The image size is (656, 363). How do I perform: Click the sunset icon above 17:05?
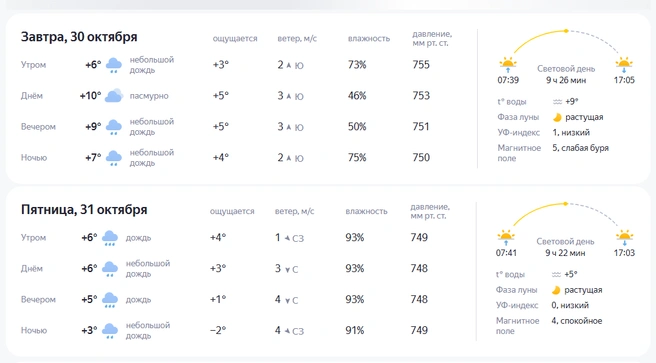[x=624, y=64]
